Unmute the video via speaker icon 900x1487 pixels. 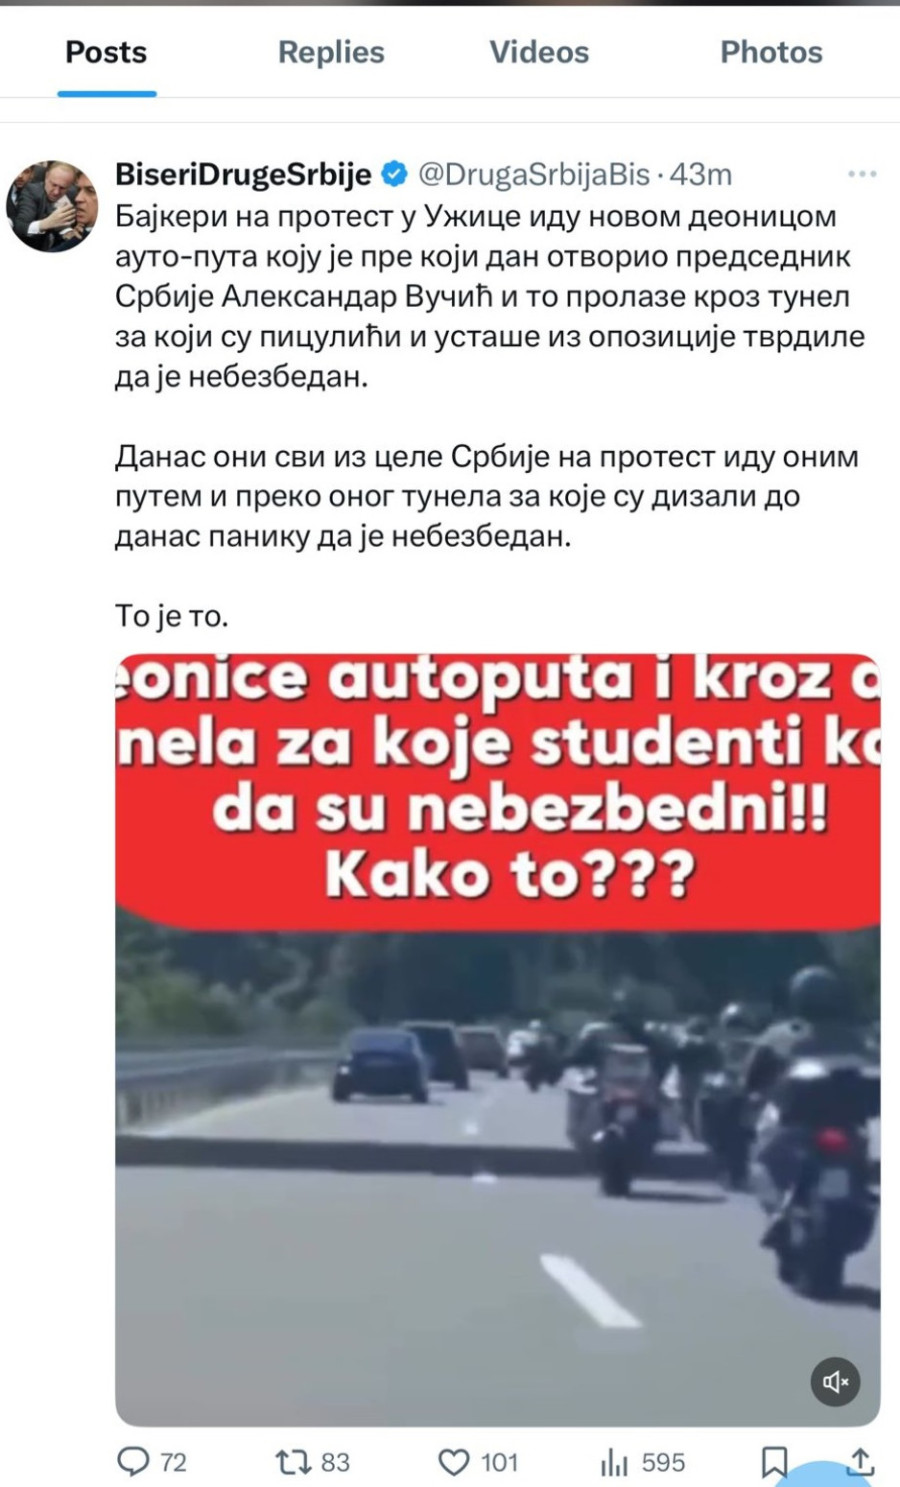(835, 1381)
